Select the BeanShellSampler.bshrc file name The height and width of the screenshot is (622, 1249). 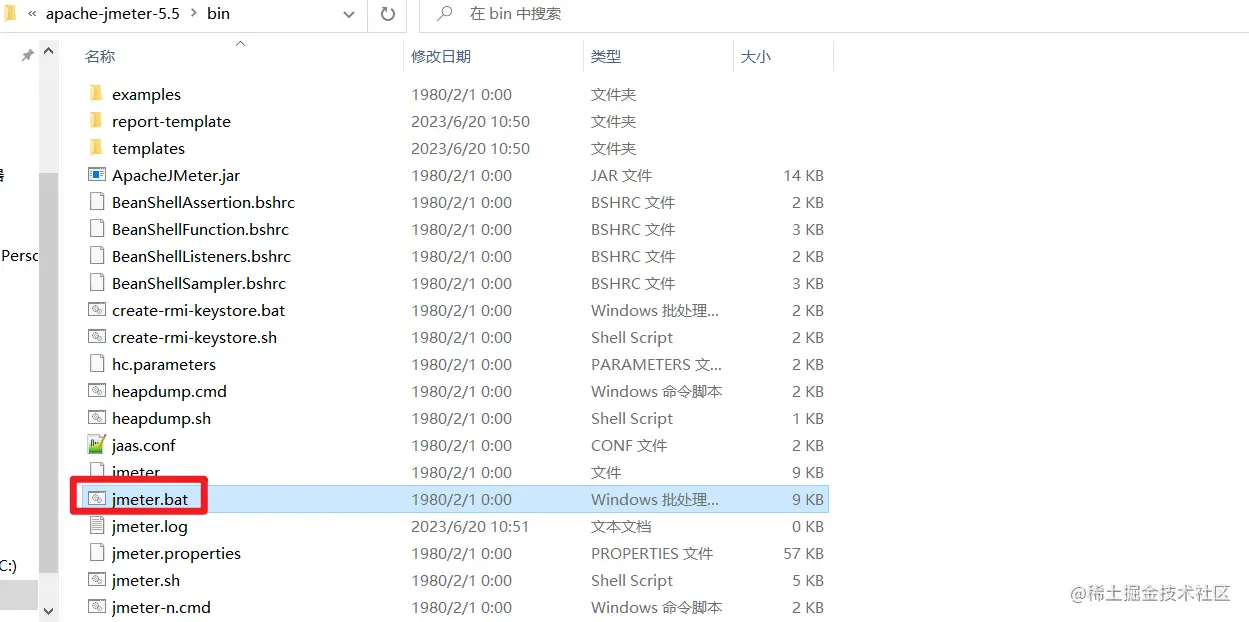click(x=199, y=283)
